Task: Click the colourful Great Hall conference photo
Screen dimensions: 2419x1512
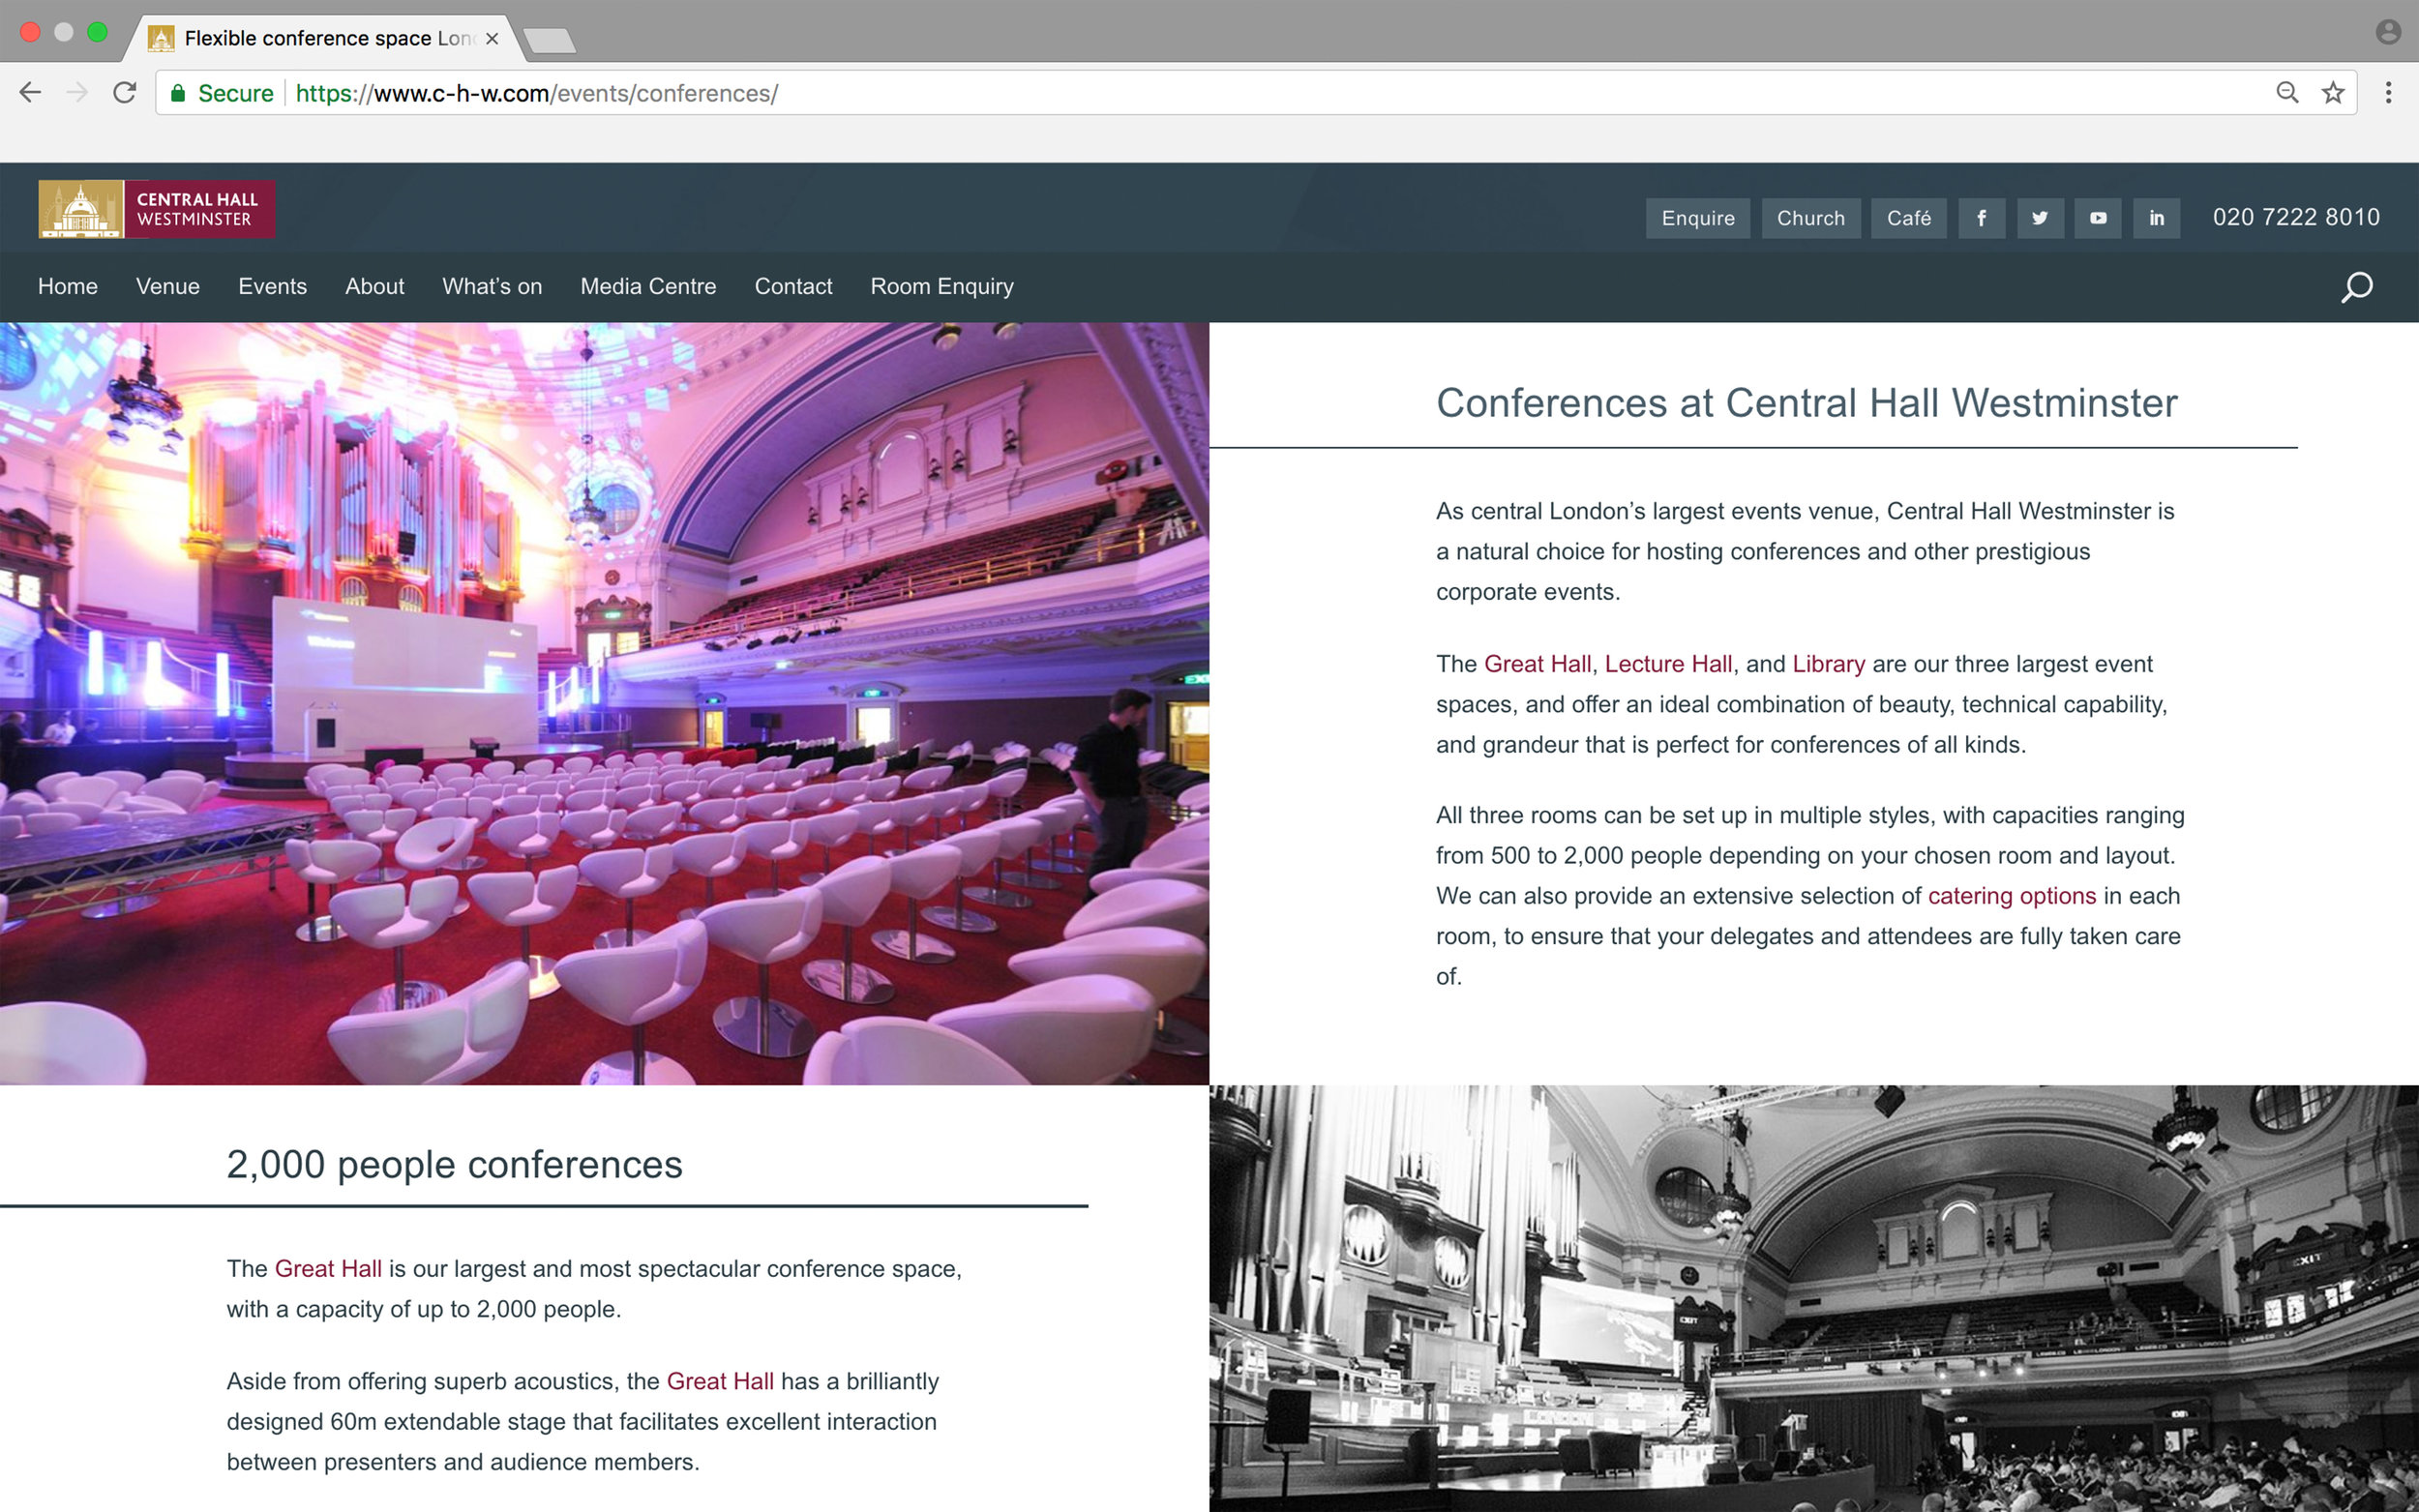Action: 604,703
